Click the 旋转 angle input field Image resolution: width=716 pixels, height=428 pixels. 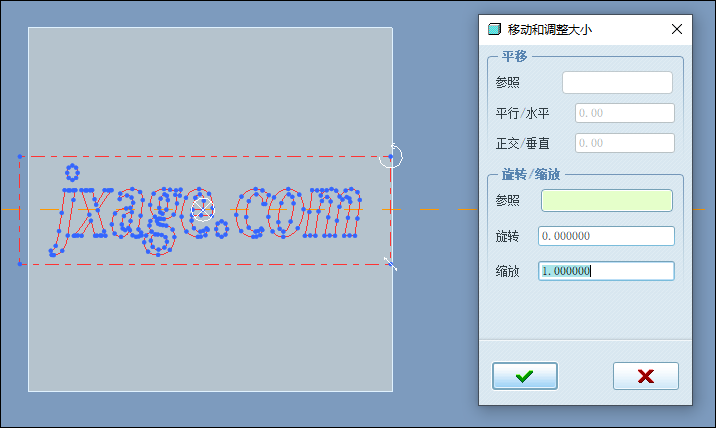606,236
